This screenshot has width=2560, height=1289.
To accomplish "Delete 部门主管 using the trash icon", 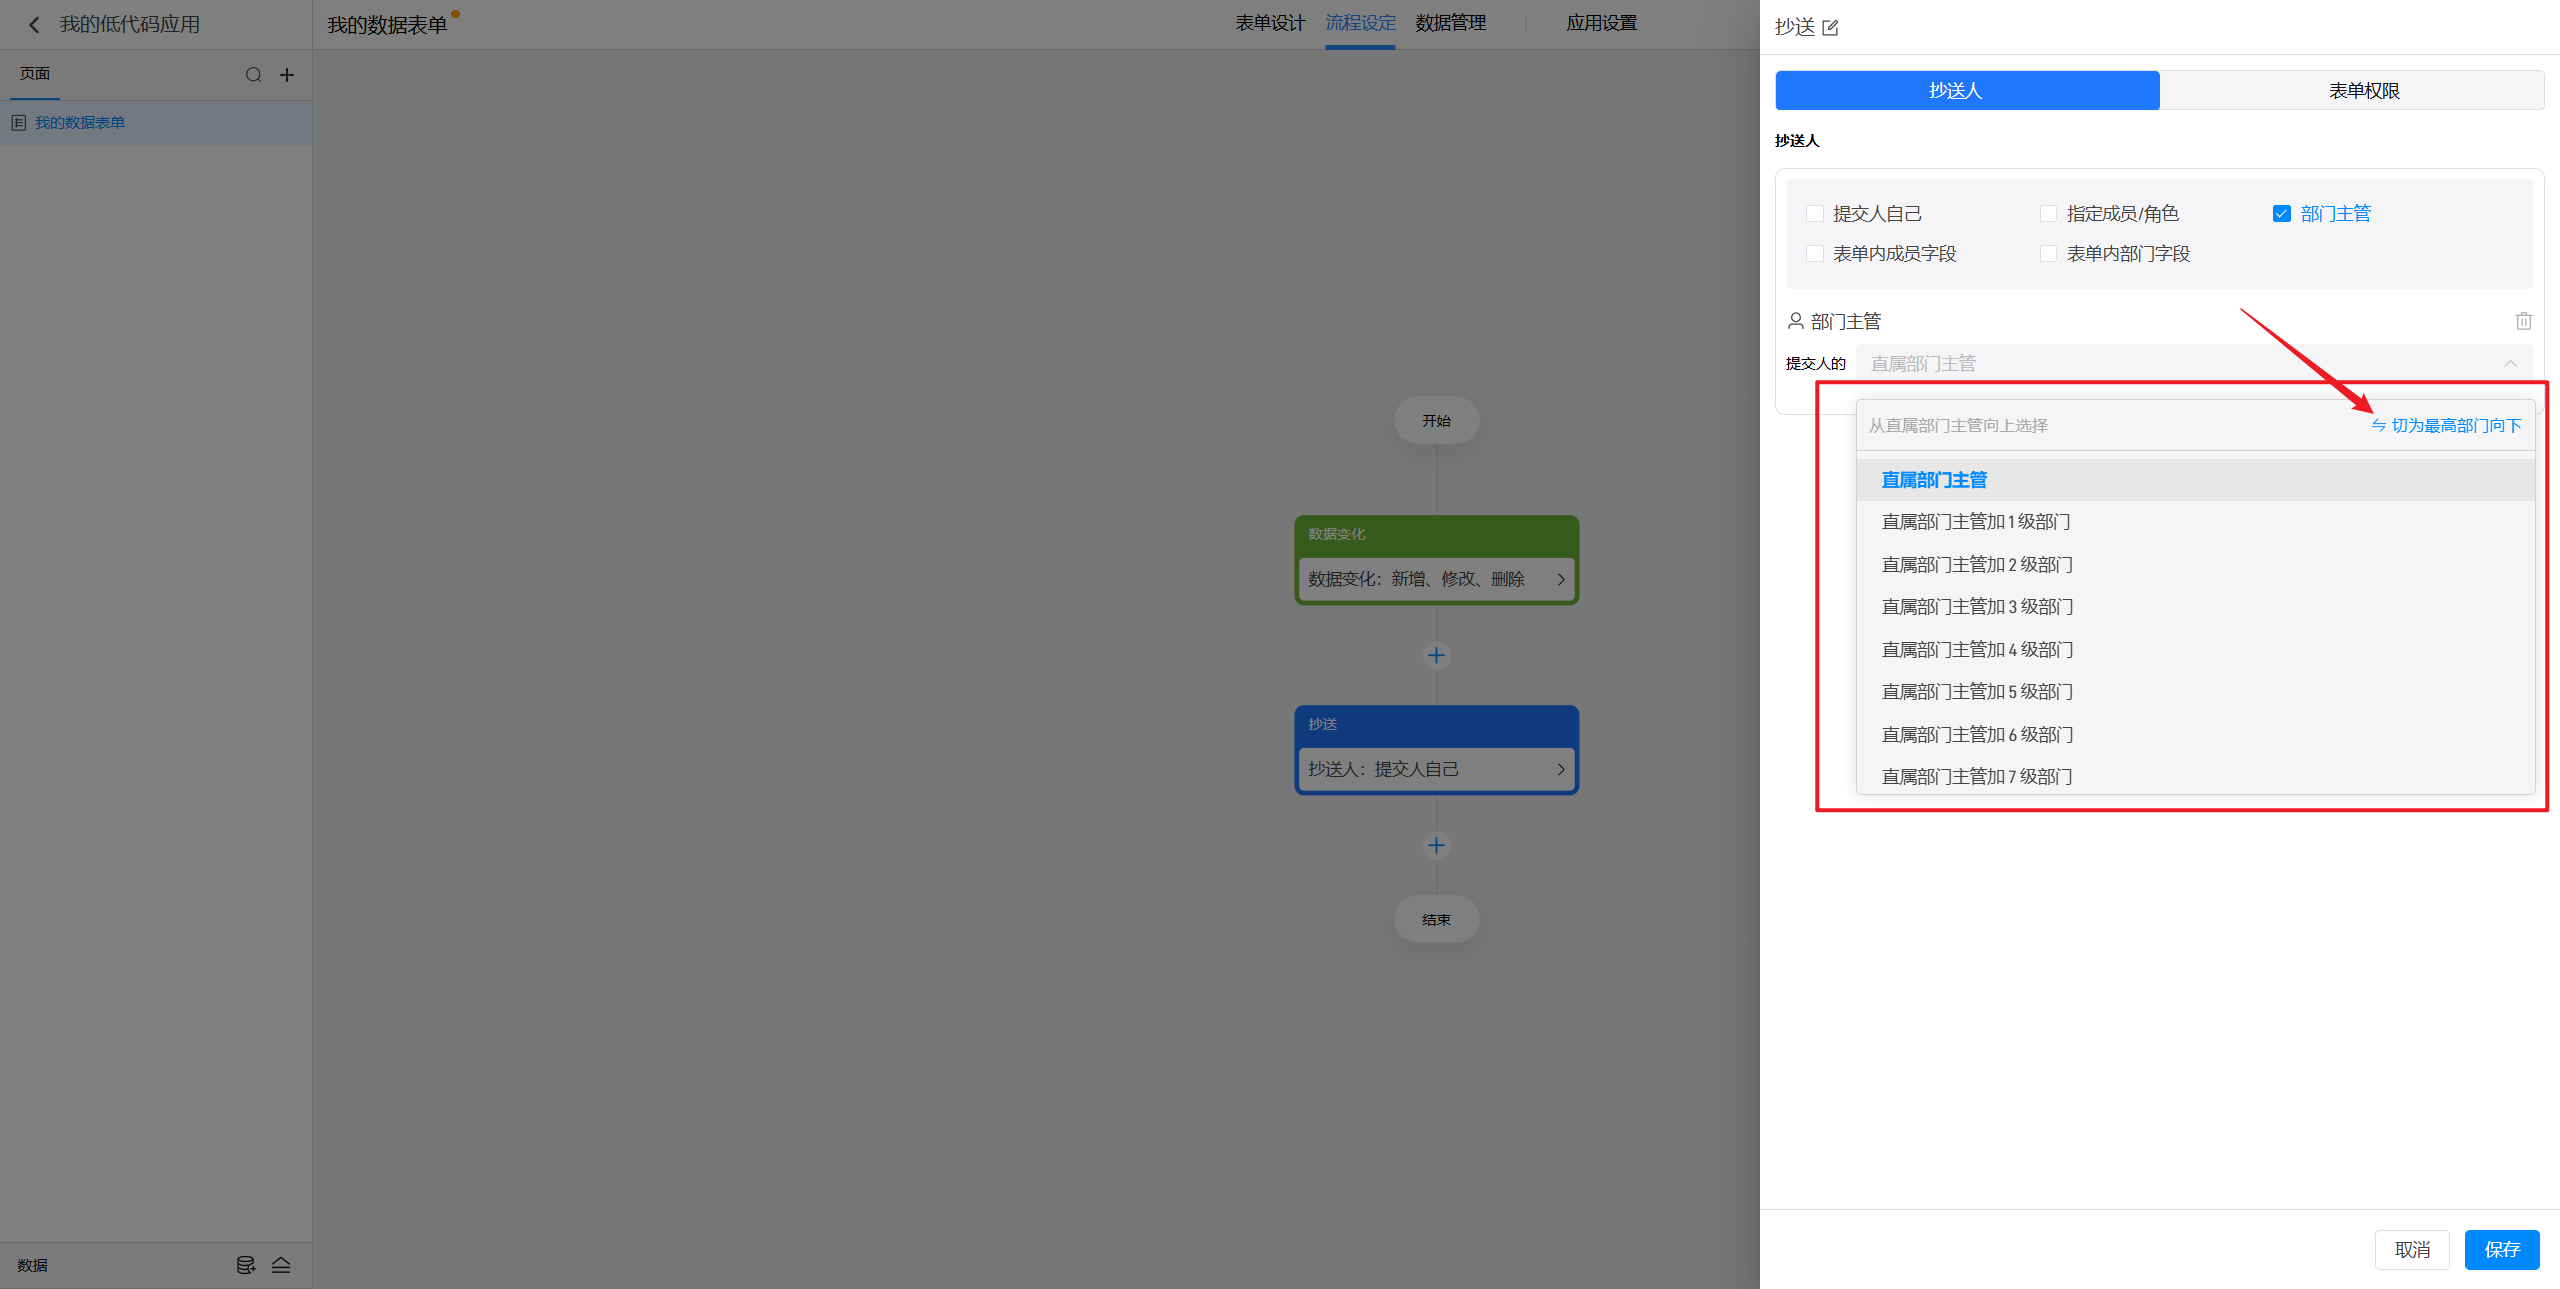I will pyautogui.click(x=2523, y=321).
